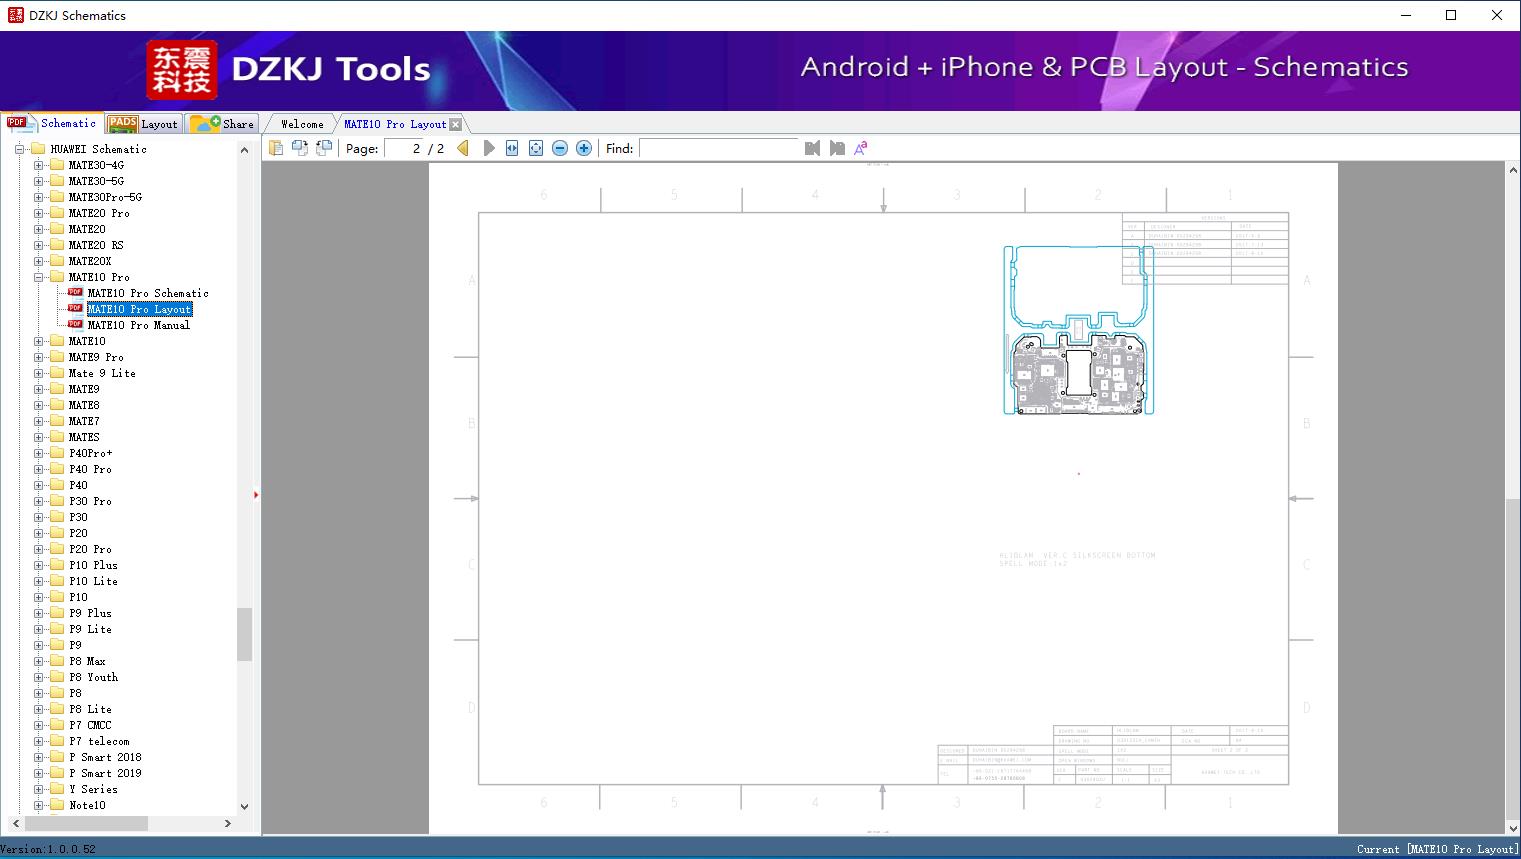Expand the MATE20 Pro folder
1521x859 pixels.
(39, 213)
